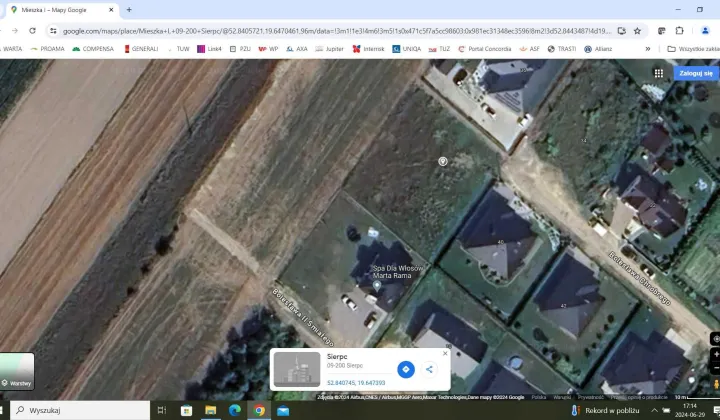Open the PZU bookmark
Screen dimensions: 720x420
(x=240, y=49)
